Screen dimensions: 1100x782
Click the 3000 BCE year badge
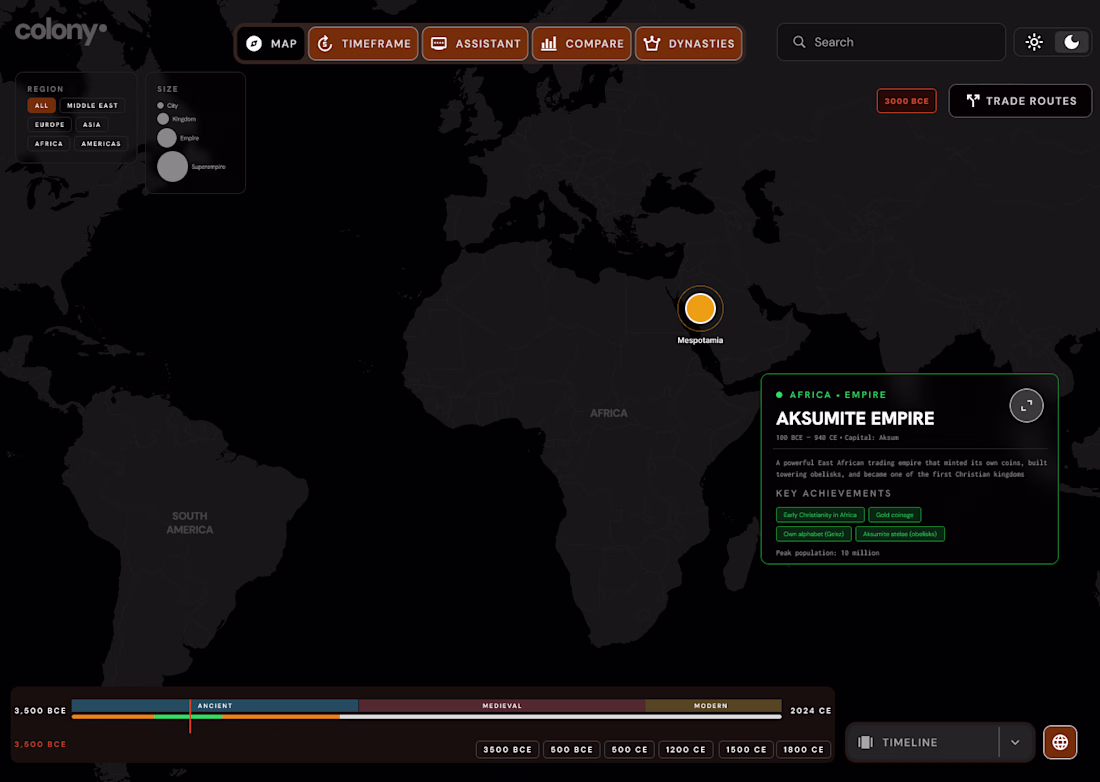click(906, 101)
